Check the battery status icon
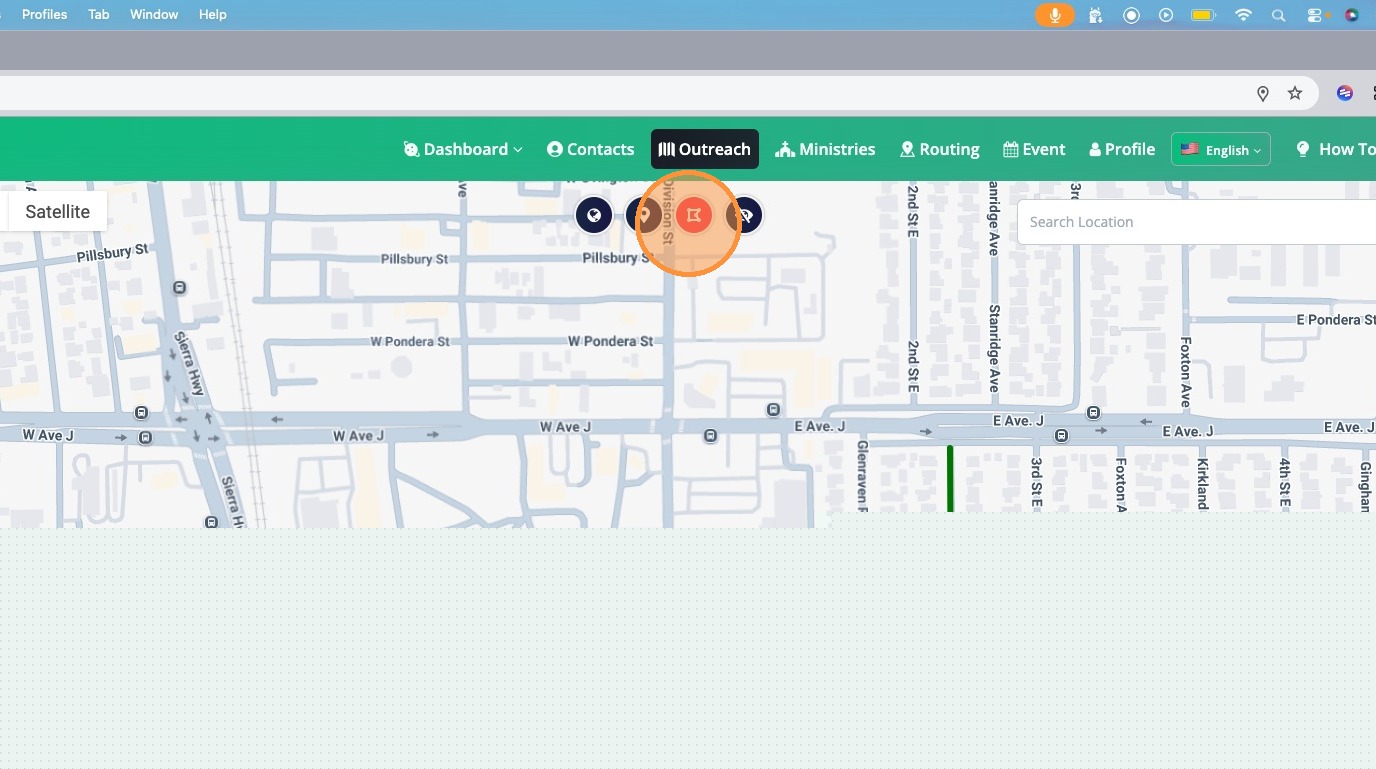 (x=1202, y=15)
